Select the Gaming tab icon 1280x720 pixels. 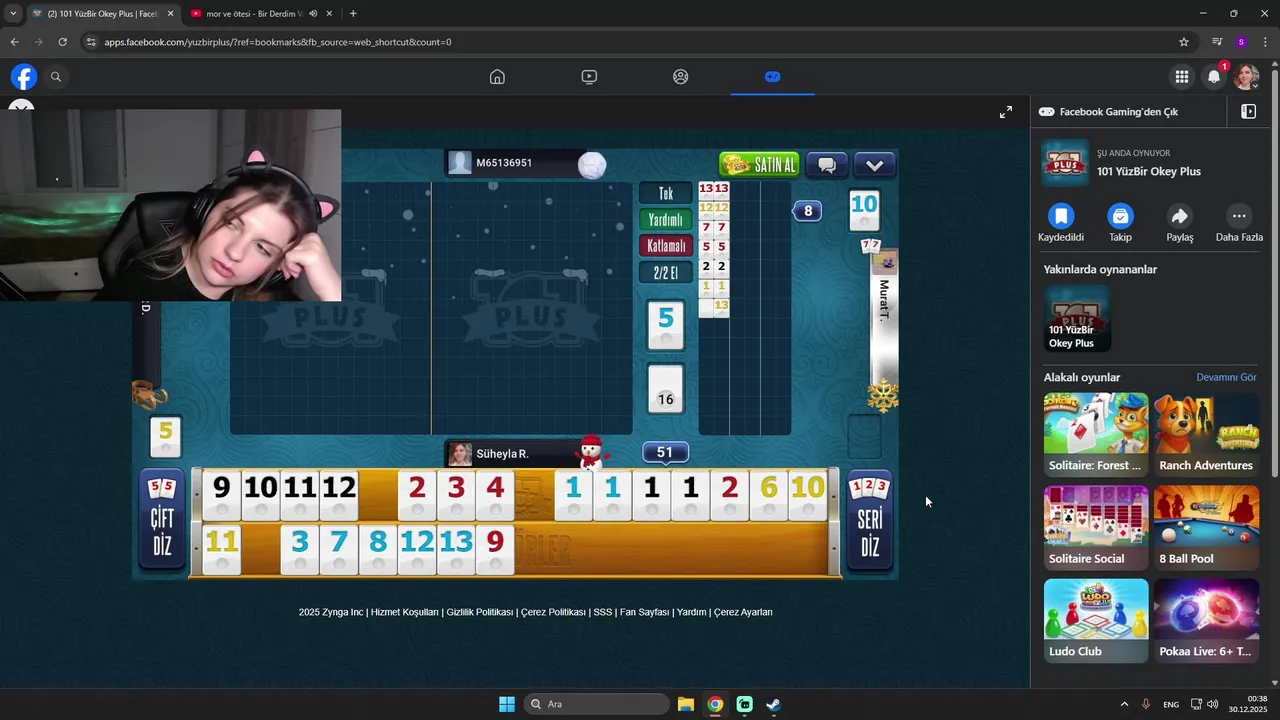(772, 77)
